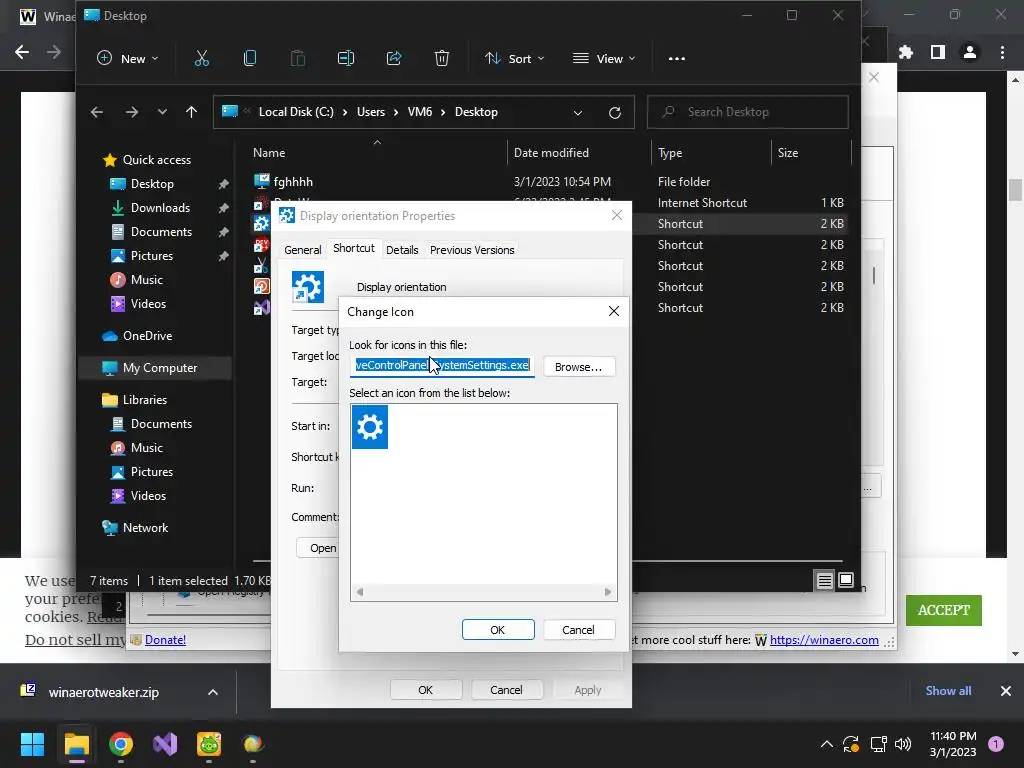This screenshot has height=768, width=1024.
Task: Click the Share icon in Explorer toolbar
Action: click(394, 58)
